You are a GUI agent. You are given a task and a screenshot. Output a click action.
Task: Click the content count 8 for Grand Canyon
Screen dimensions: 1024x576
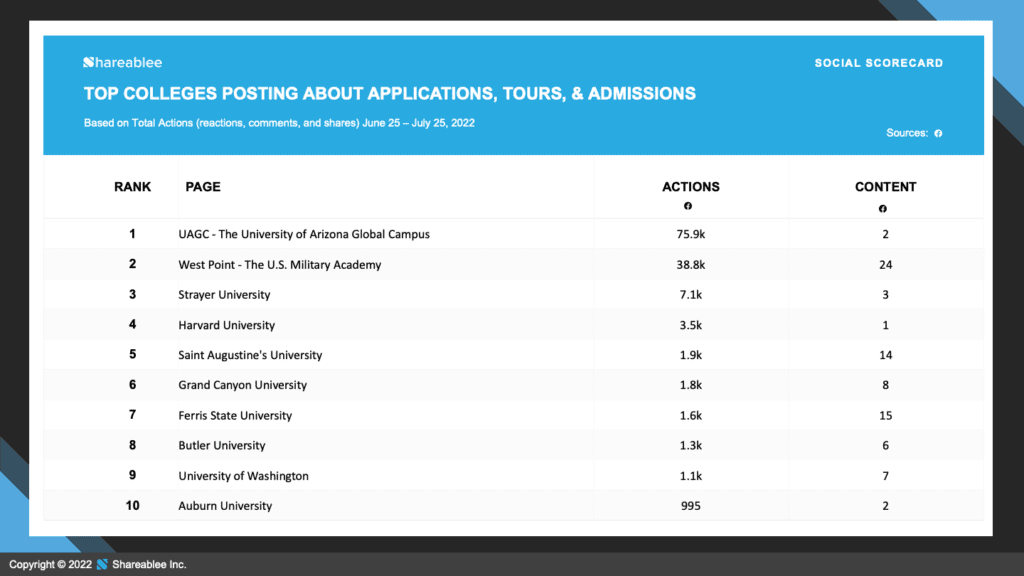tap(886, 385)
